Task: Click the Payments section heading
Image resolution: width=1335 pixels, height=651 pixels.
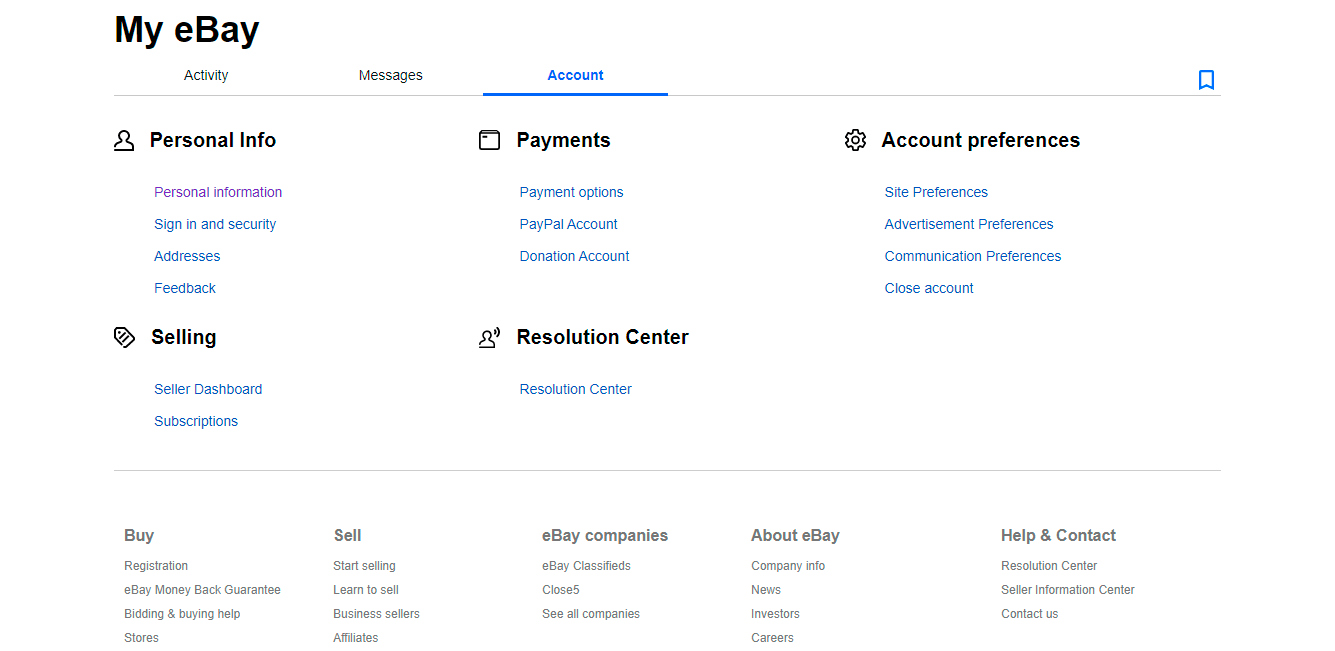Action: point(563,141)
